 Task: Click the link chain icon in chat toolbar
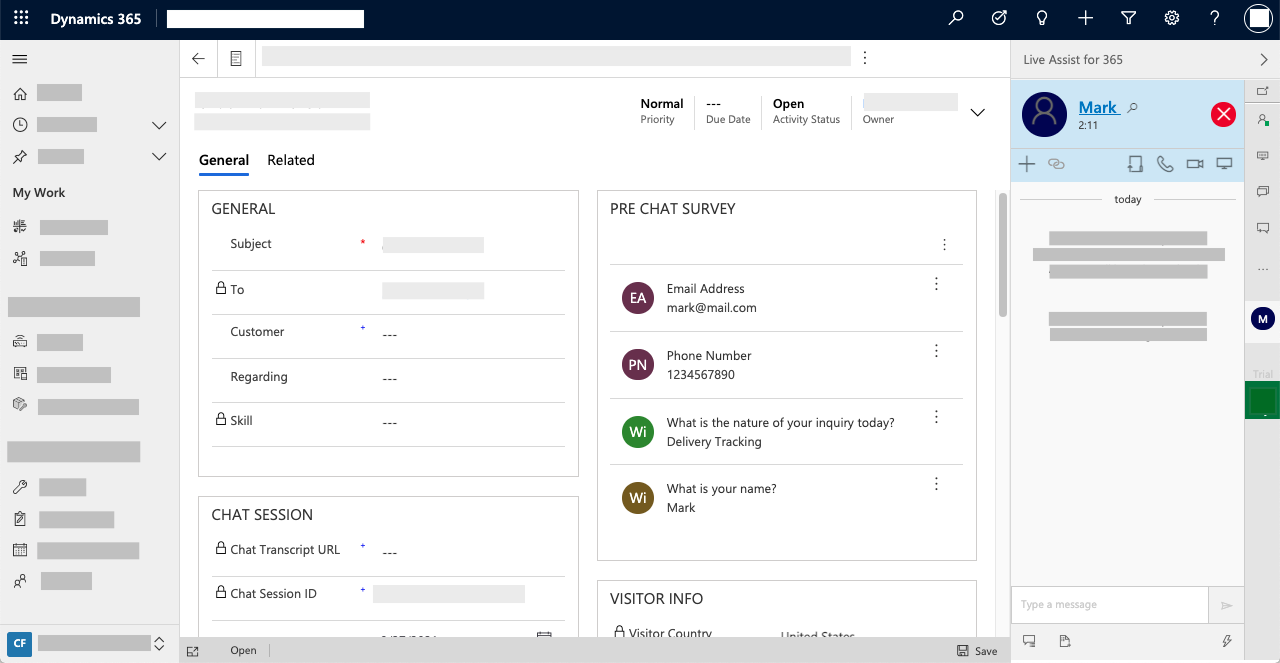[1056, 163]
